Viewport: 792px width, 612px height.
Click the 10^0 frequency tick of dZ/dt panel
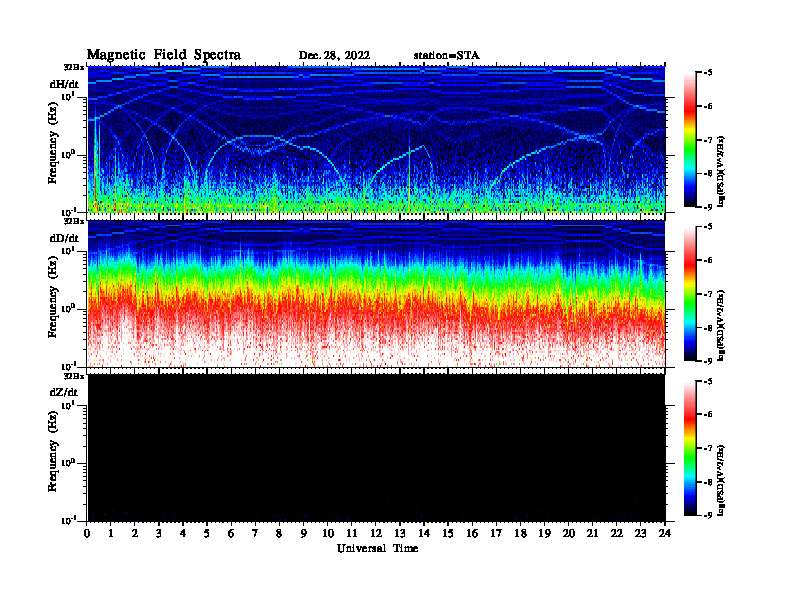click(69, 462)
